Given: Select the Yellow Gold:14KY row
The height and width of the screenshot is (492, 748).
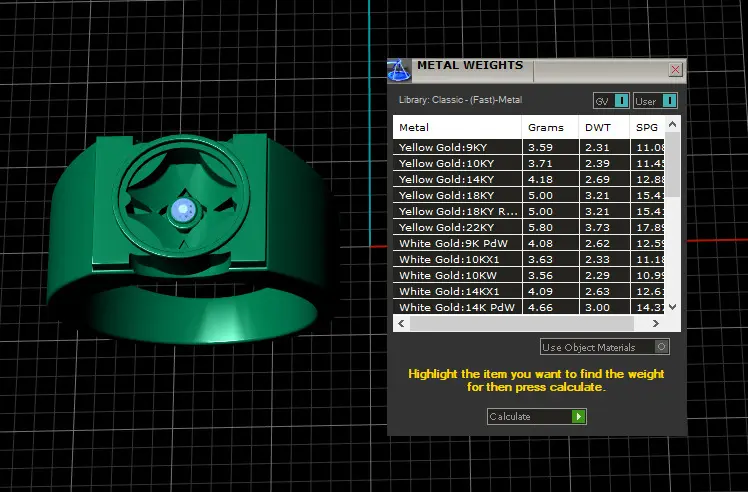Looking at the screenshot, I should click(529, 179).
